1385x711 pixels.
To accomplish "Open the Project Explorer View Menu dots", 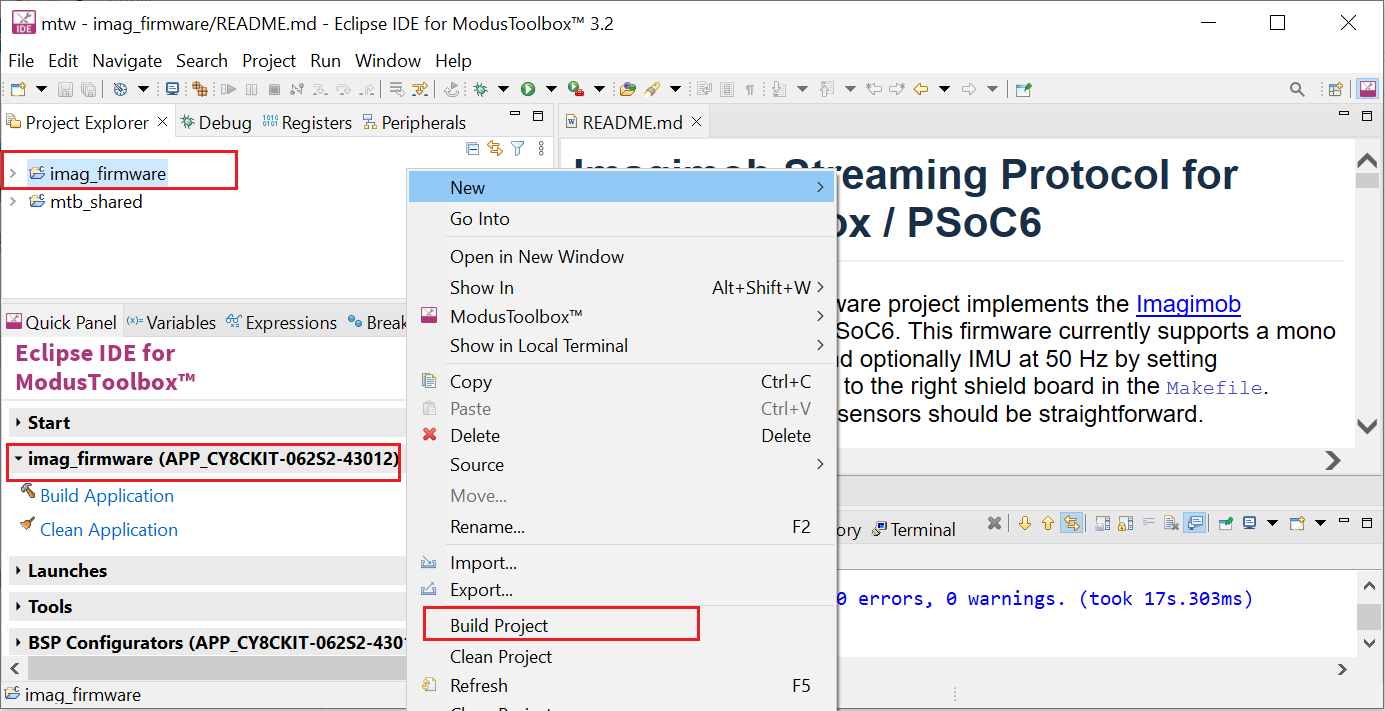I will pos(541,149).
